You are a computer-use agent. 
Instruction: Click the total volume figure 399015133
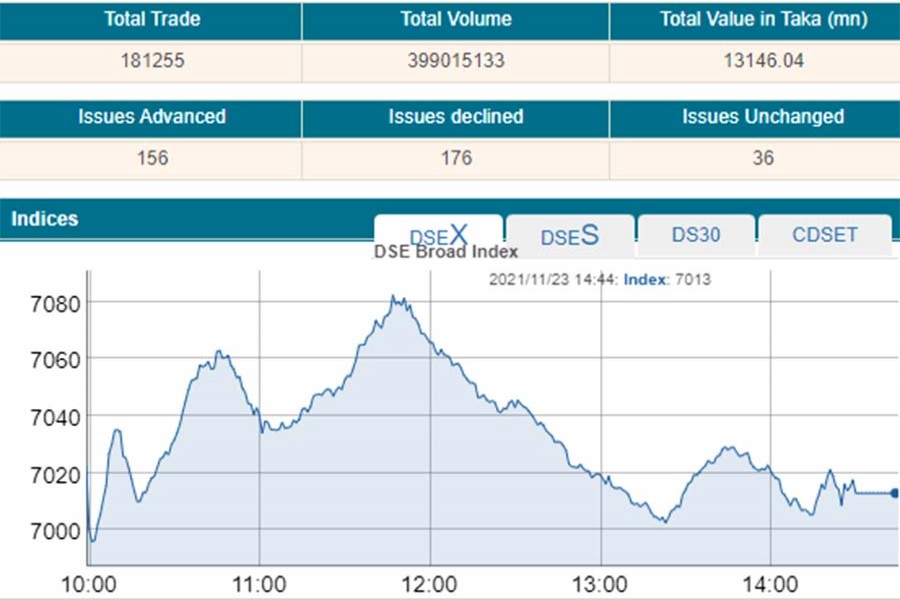click(455, 61)
